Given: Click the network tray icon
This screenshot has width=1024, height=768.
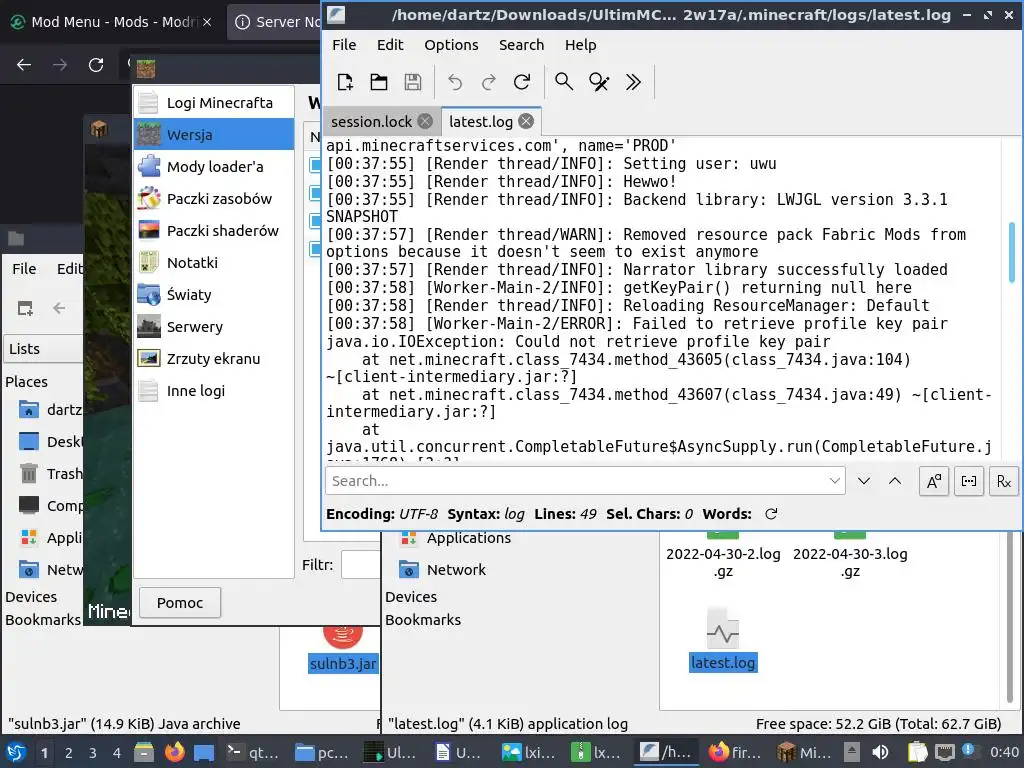Looking at the screenshot, I should (944, 752).
